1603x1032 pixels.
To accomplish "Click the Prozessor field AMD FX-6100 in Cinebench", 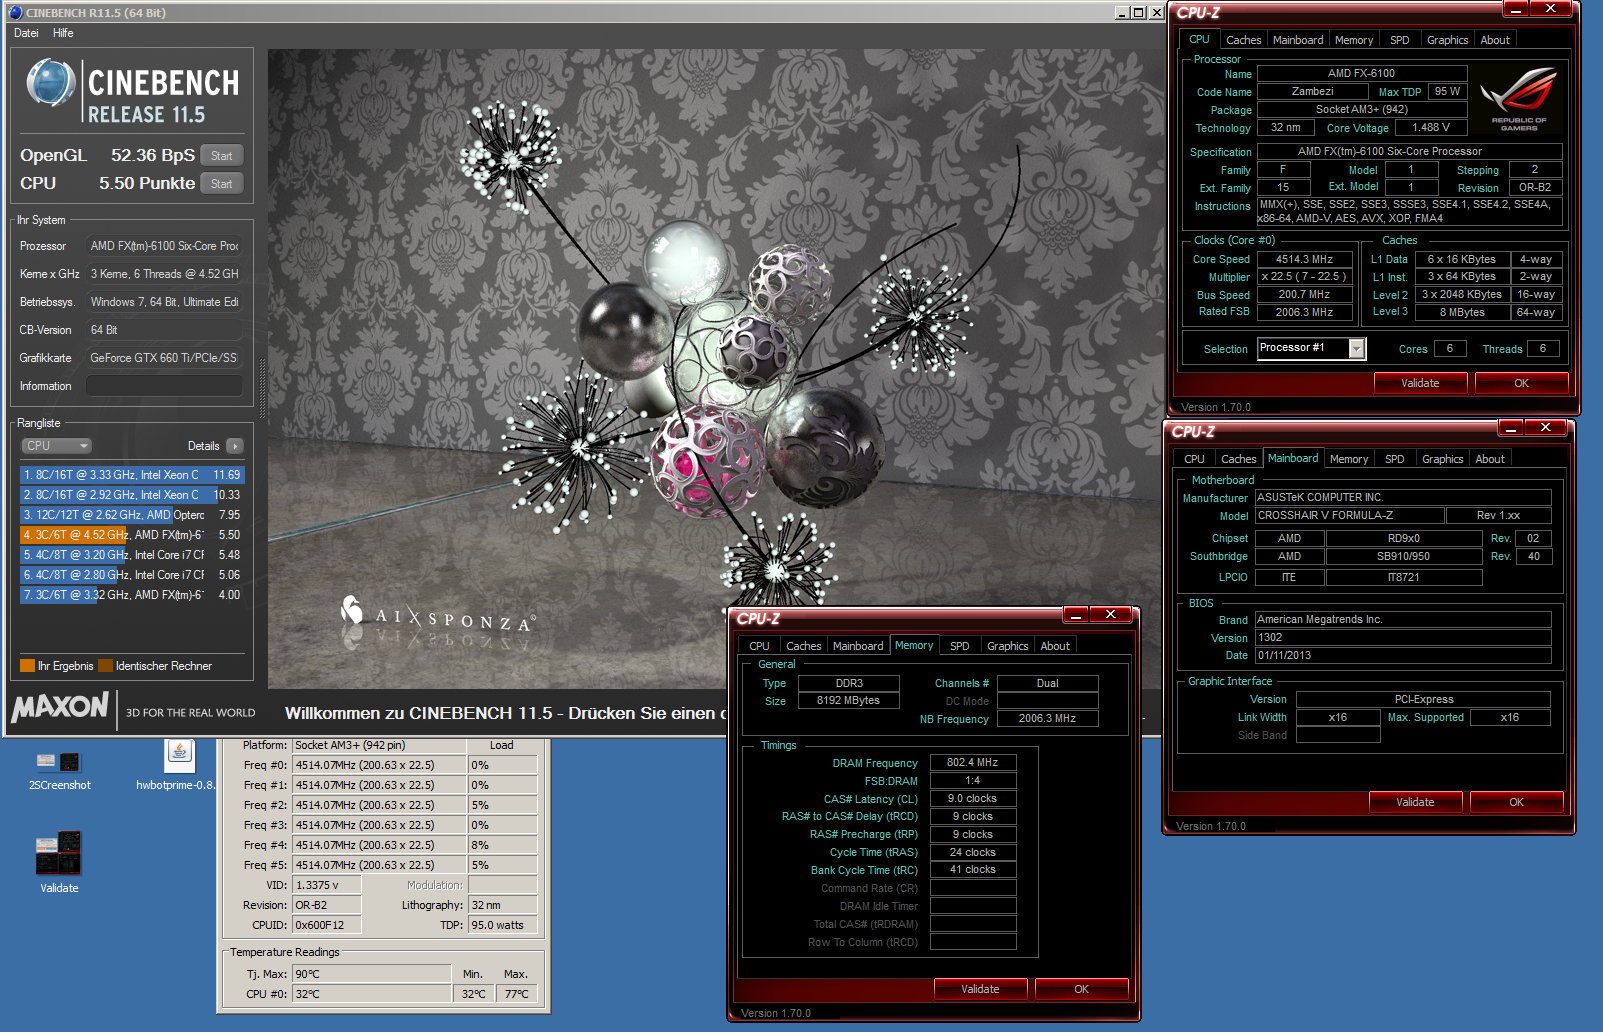I will coord(164,246).
